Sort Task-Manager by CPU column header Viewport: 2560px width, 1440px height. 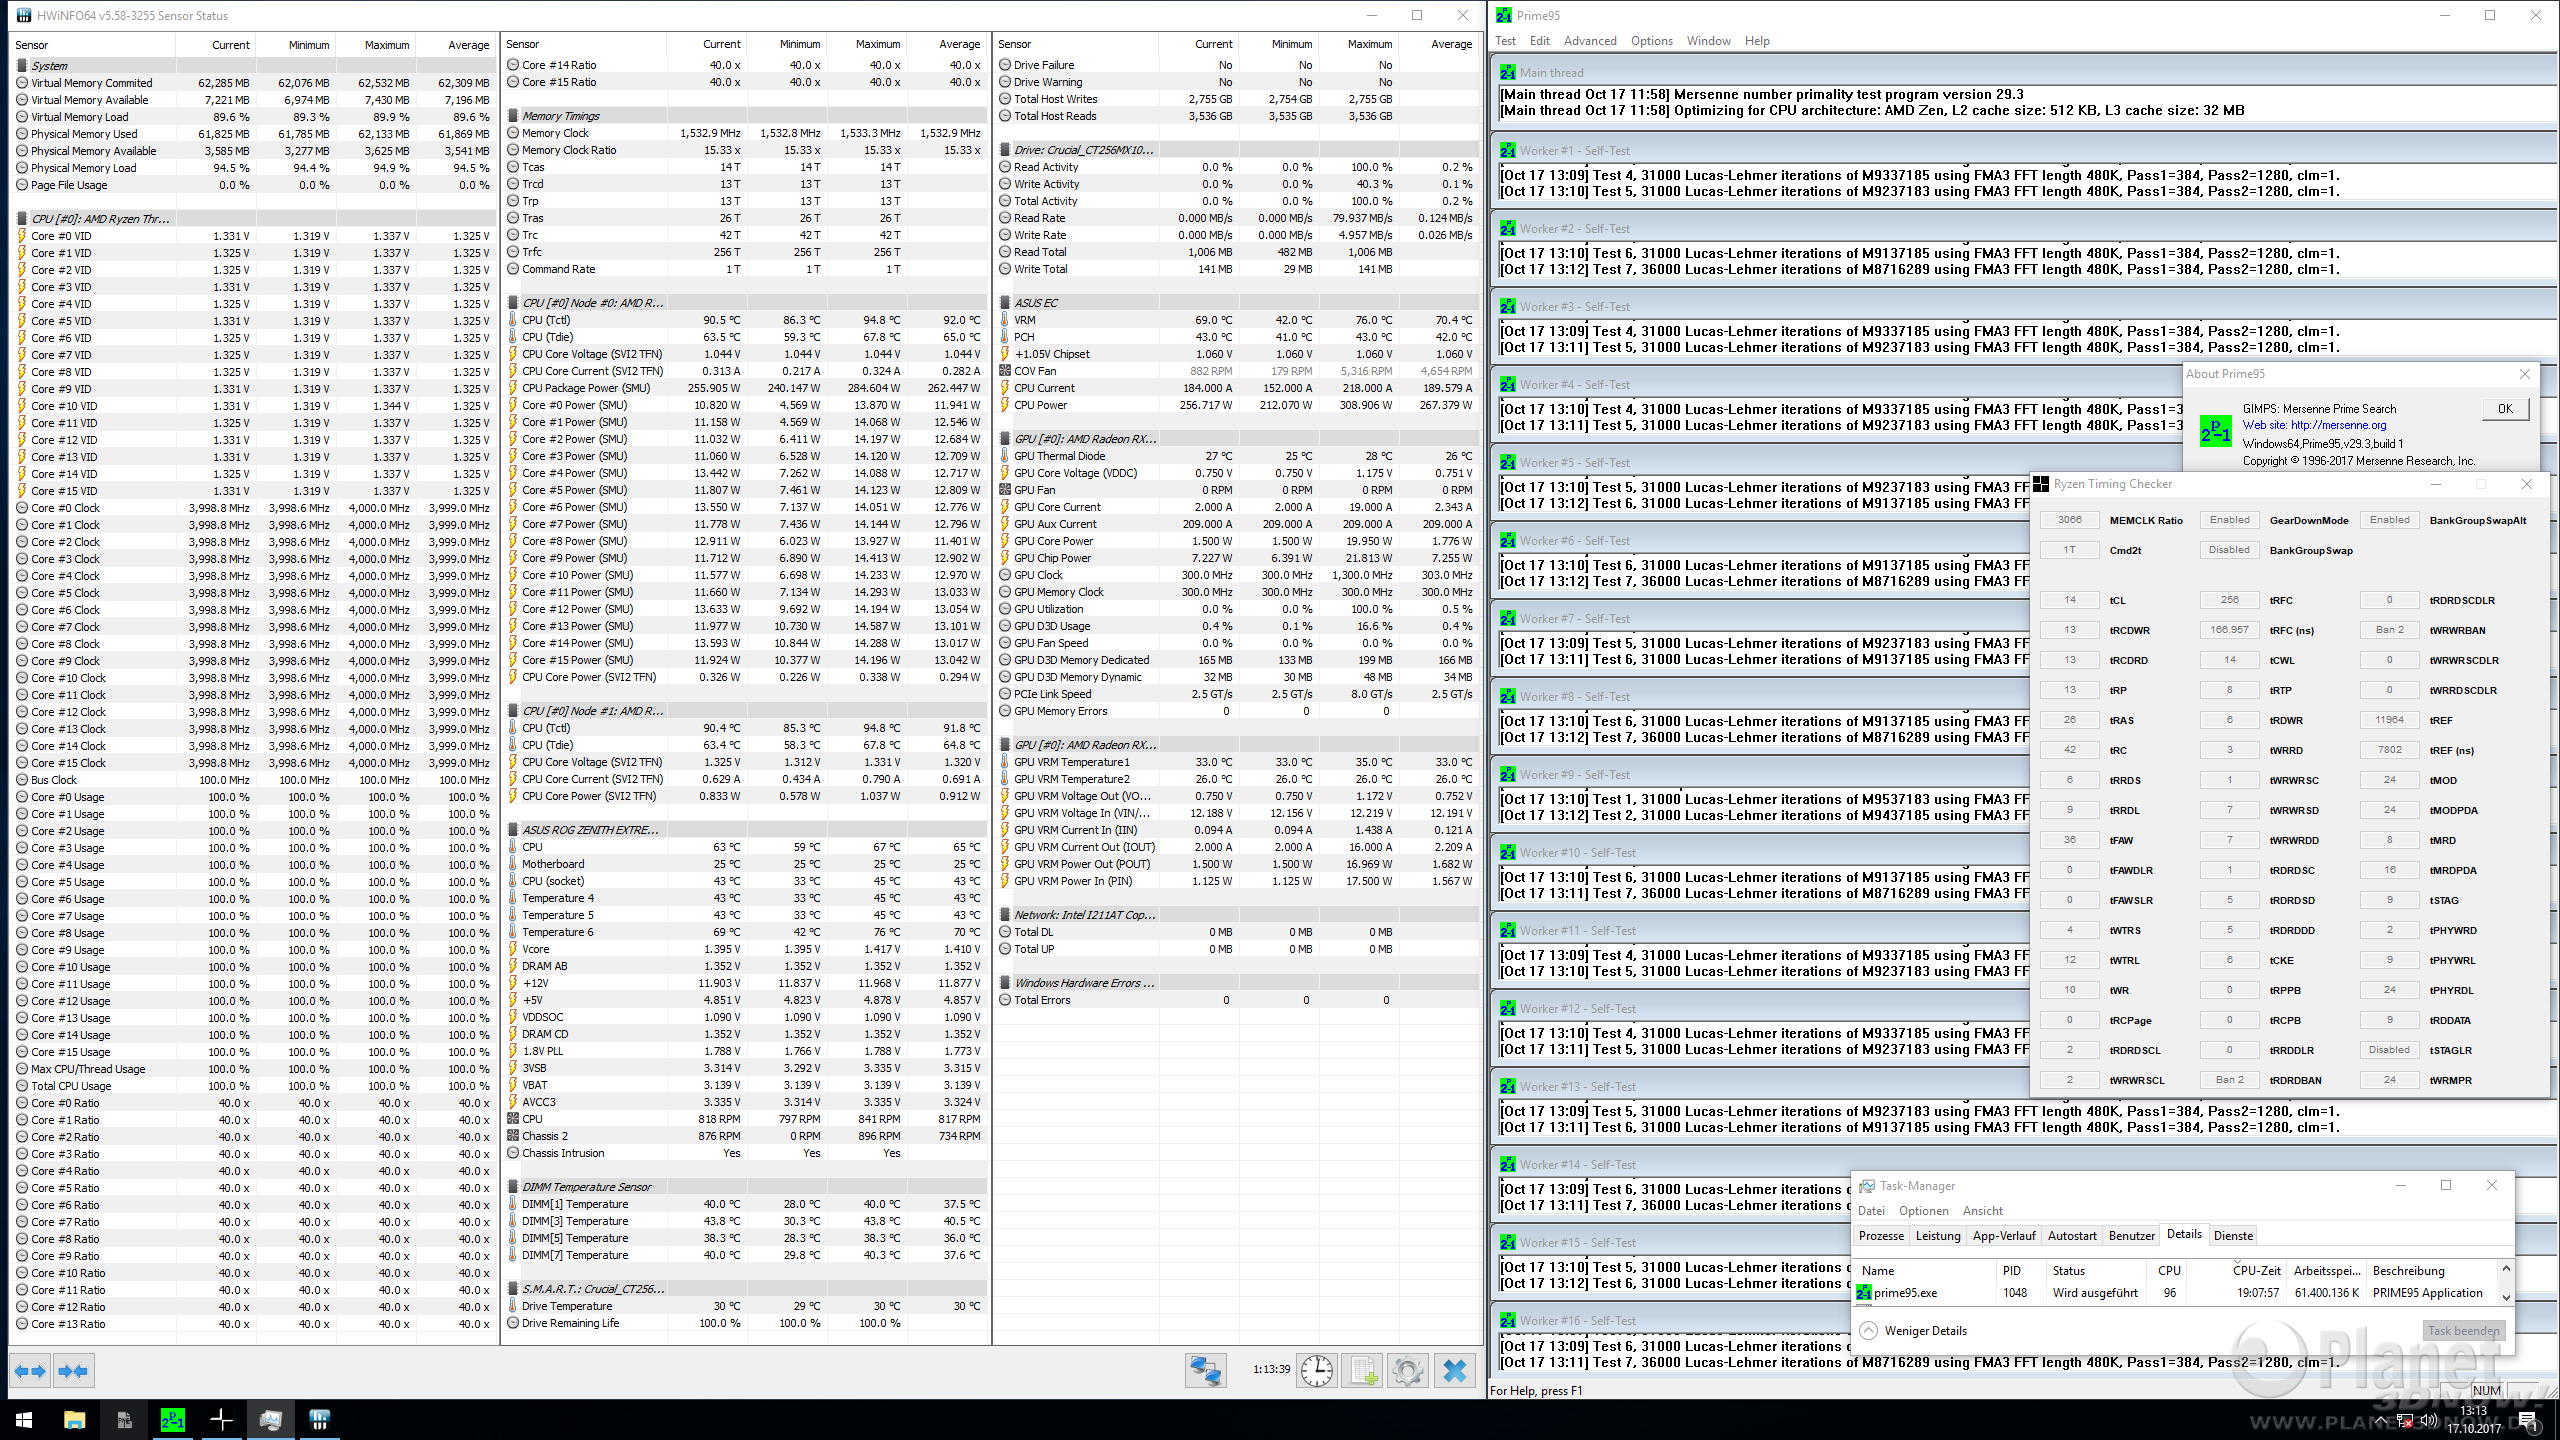(x=2169, y=1271)
